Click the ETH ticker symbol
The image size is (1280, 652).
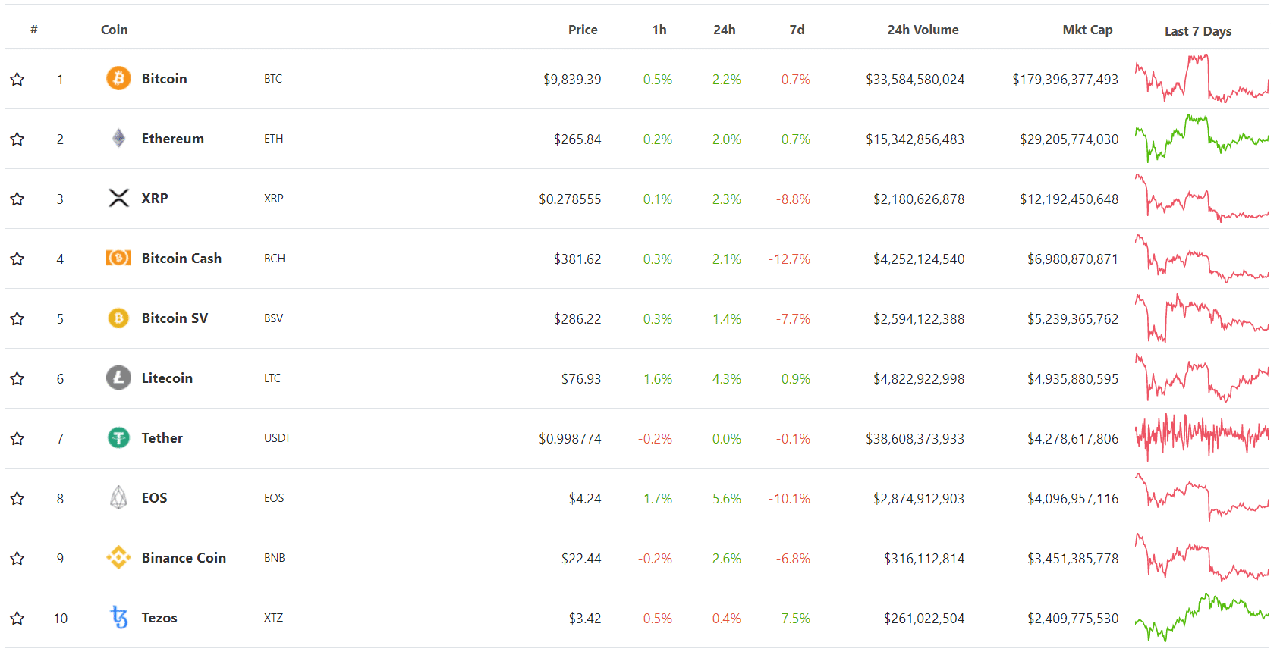pyautogui.click(x=274, y=139)
